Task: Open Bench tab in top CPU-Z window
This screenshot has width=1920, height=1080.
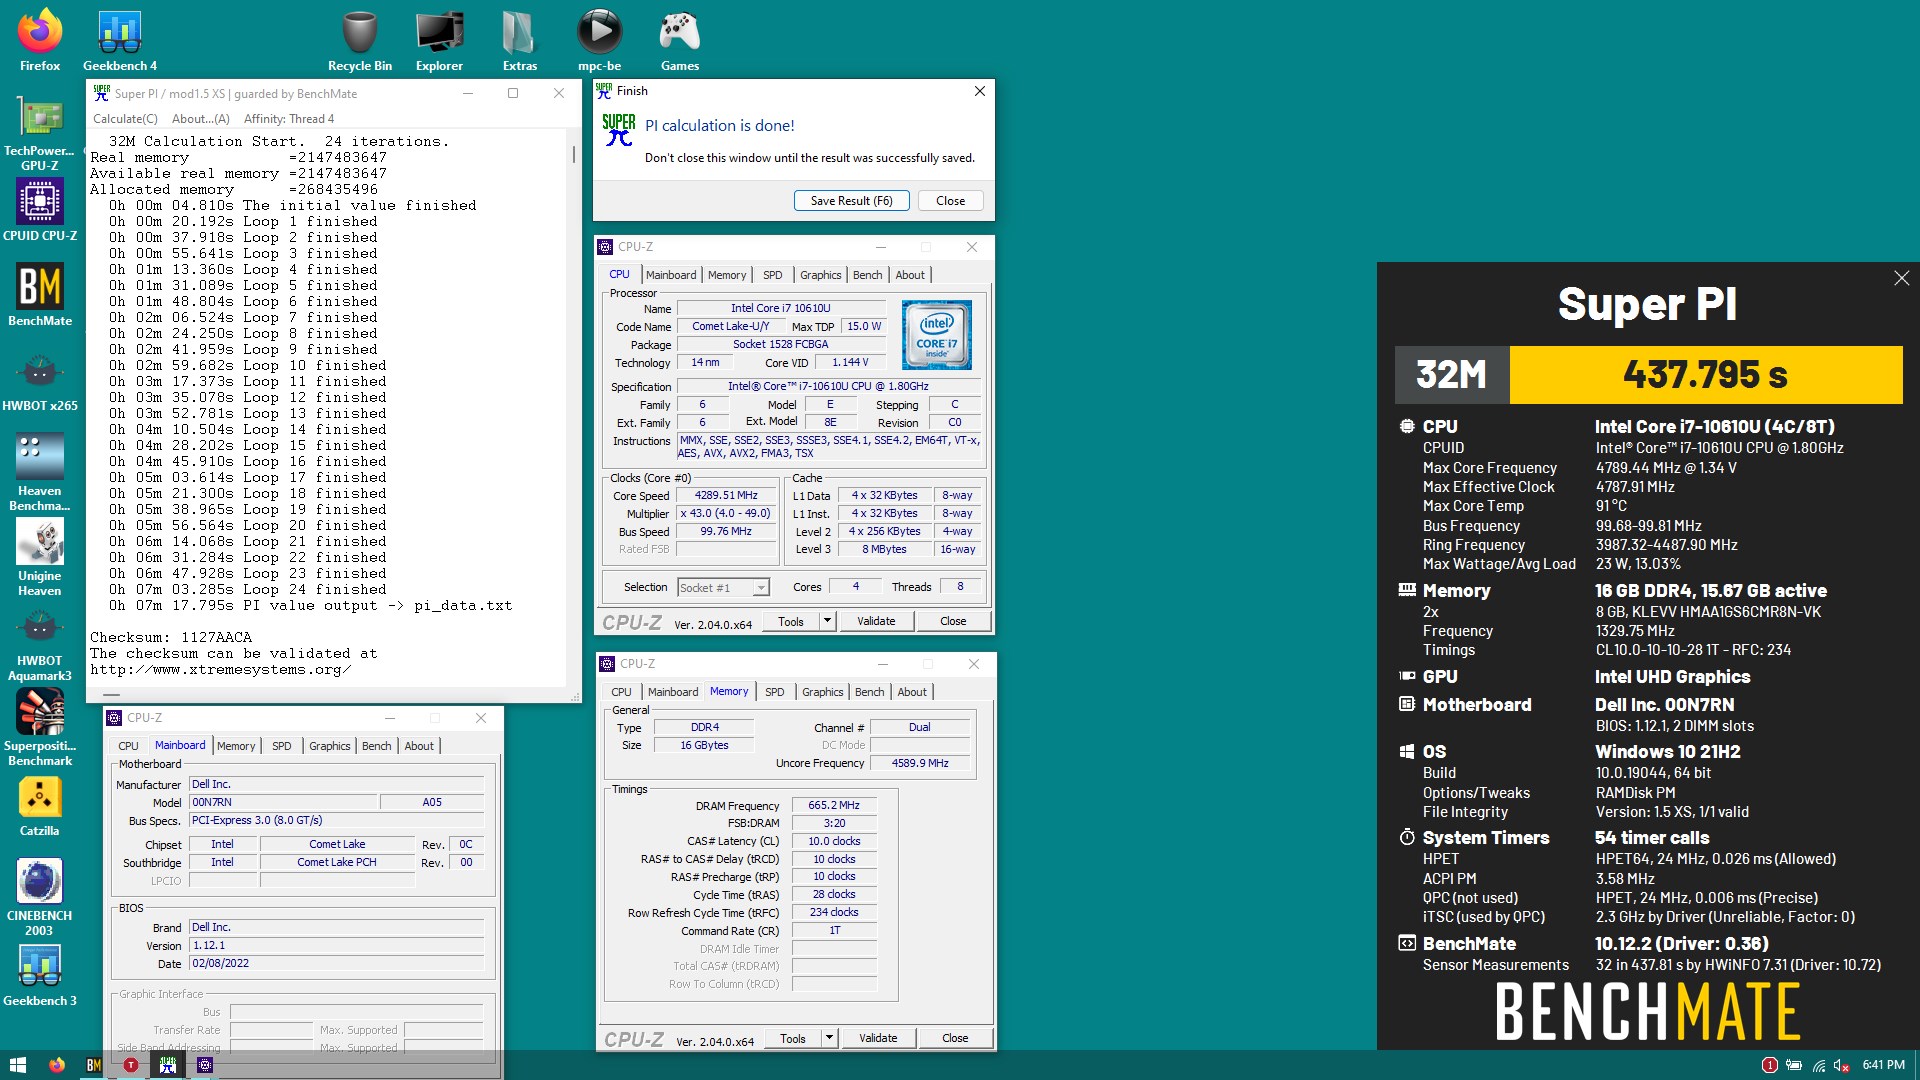Action: pos(867,275)
